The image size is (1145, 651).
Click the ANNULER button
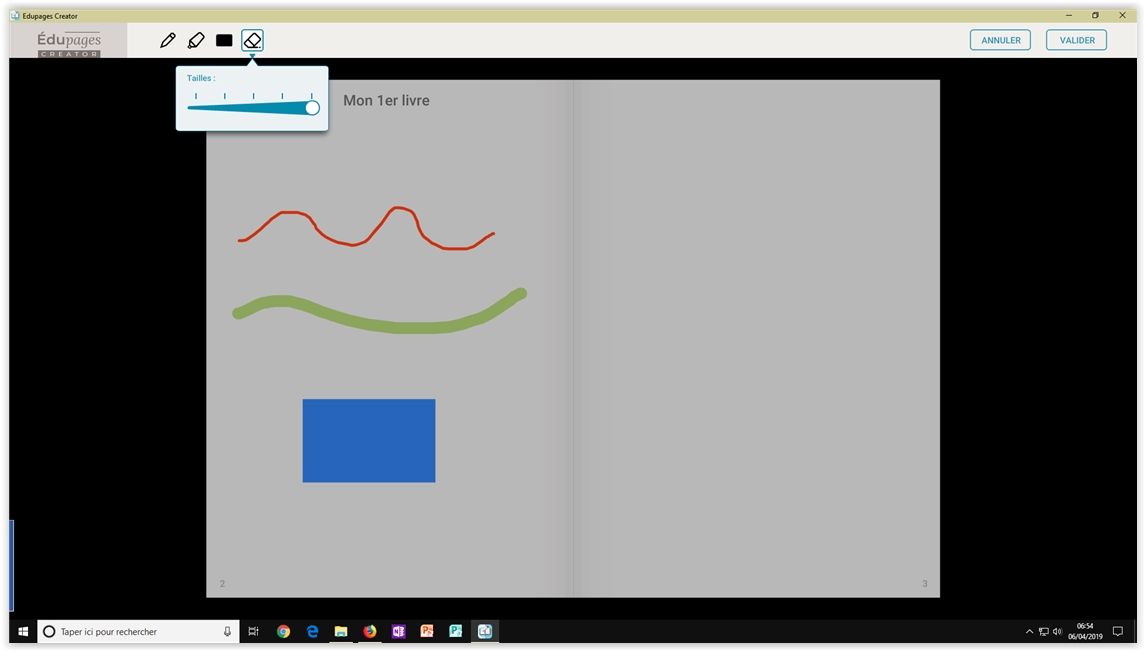point(1000,40)
